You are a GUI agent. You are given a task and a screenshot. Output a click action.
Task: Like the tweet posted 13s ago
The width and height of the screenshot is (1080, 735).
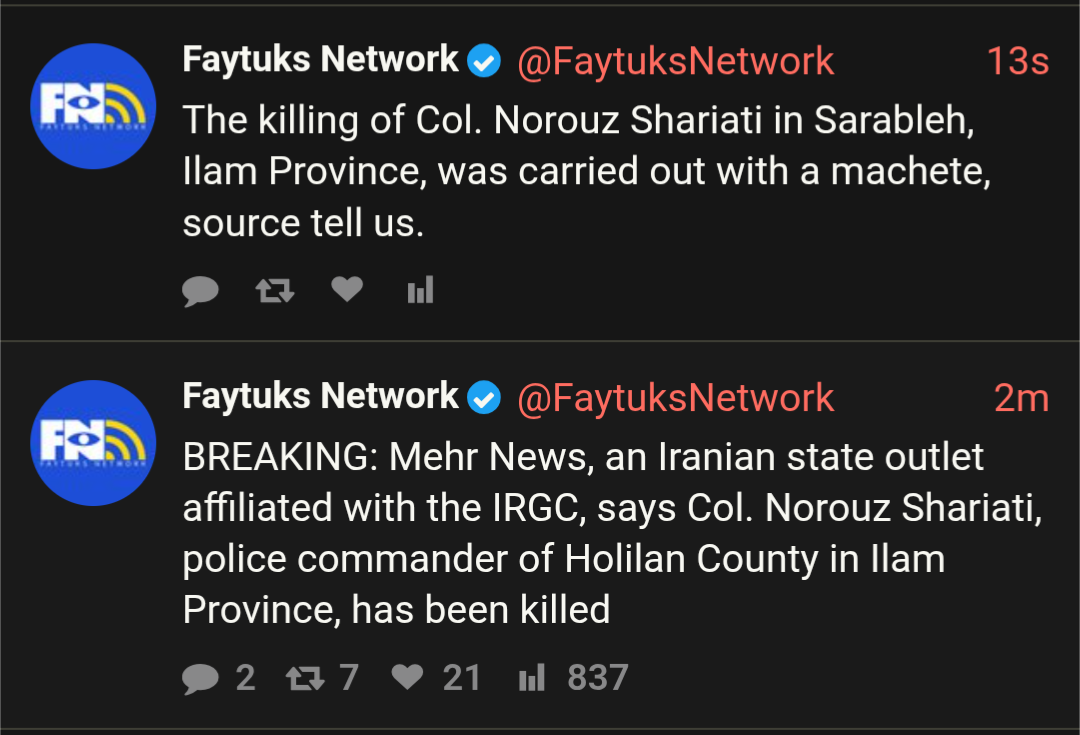[347, 290]
